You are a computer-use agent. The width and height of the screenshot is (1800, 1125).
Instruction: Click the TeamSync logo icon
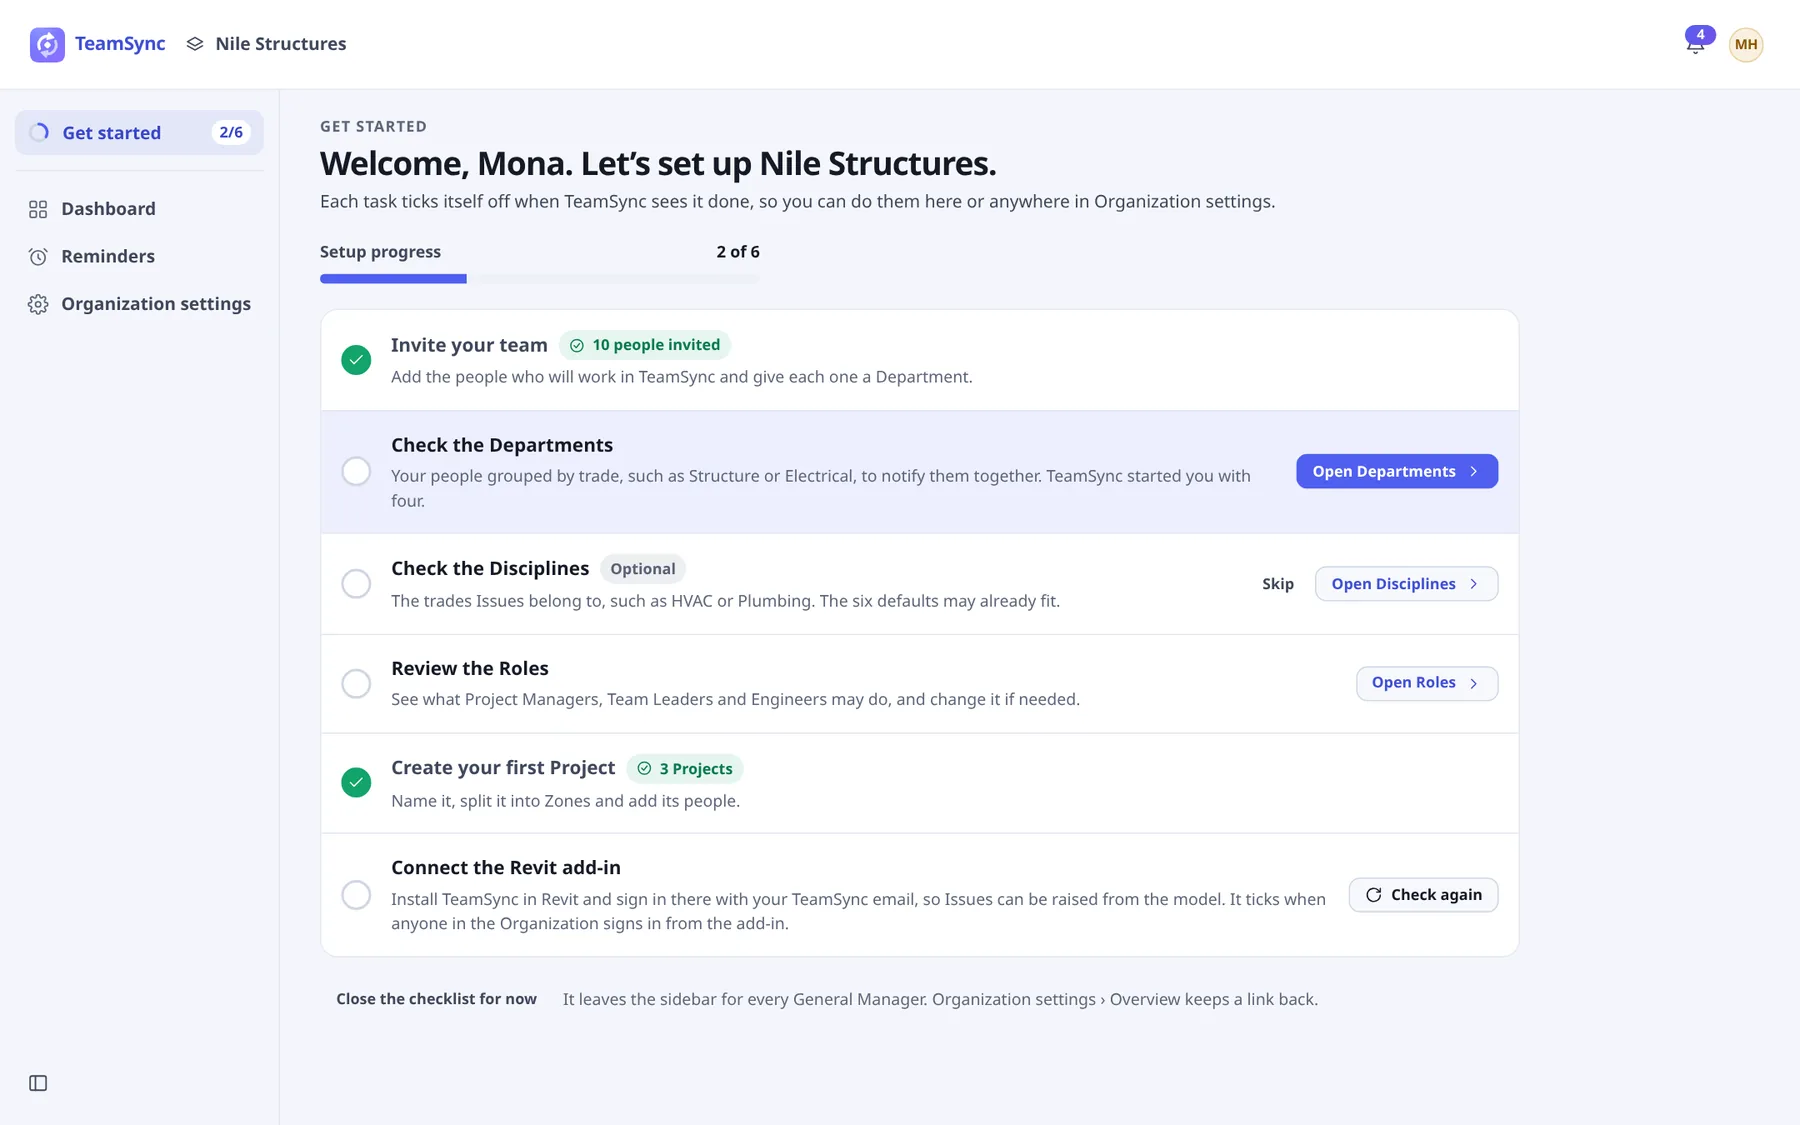coord(47,44)
